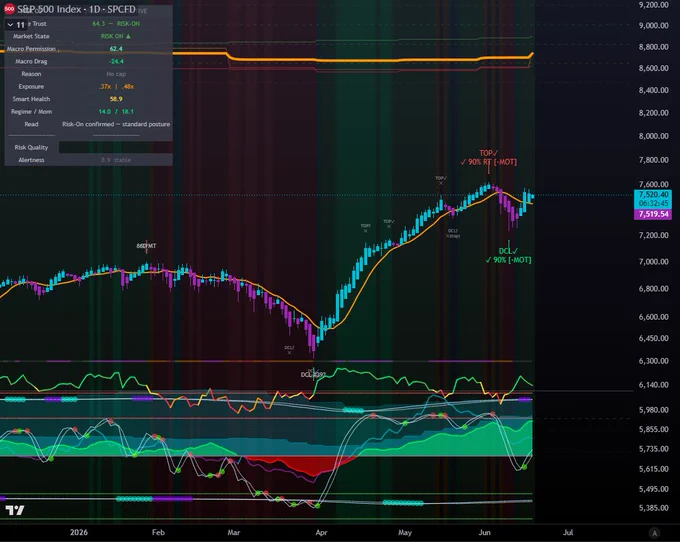The width and height of the screenshot is (680, 542).
Task: Click the 9,200.00 price scale label
Action: (x=653, y=5)
